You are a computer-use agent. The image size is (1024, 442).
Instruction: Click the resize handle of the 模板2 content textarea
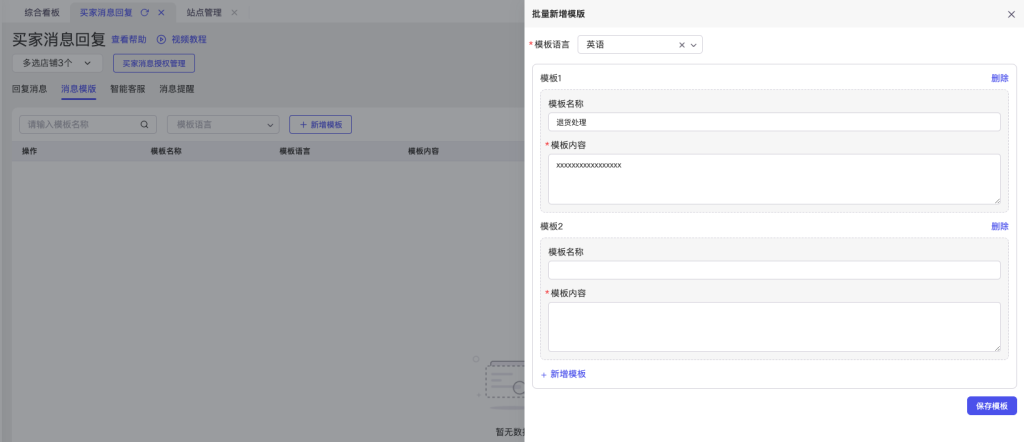coord(996,348)
